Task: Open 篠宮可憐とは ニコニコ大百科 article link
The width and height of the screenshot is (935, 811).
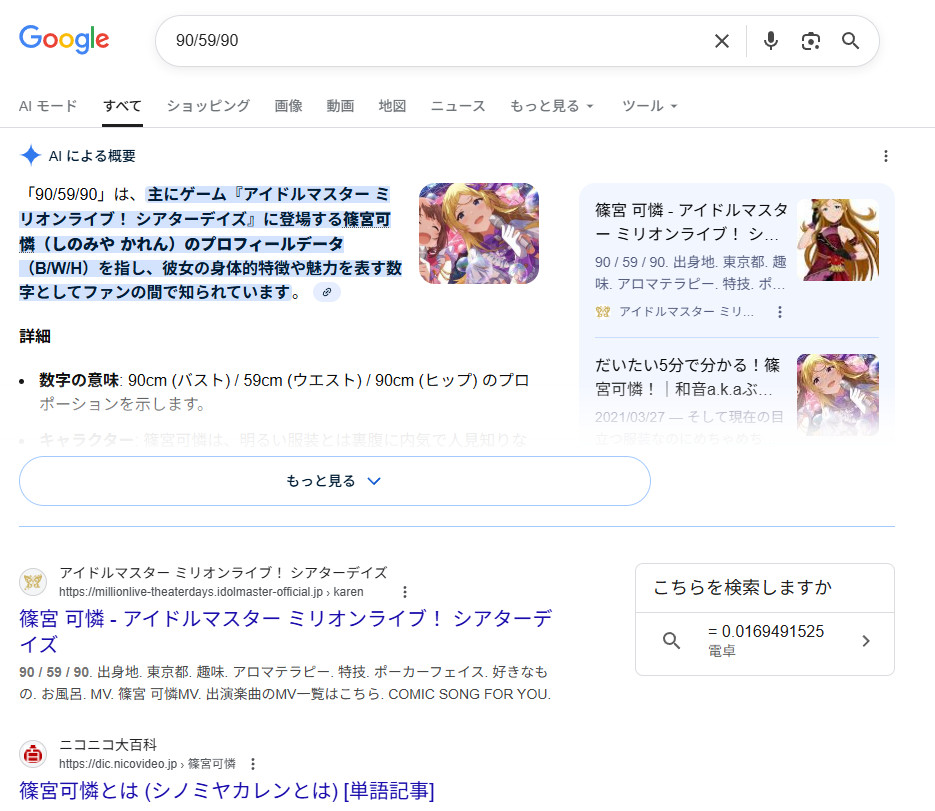Action: coord(226,790)
